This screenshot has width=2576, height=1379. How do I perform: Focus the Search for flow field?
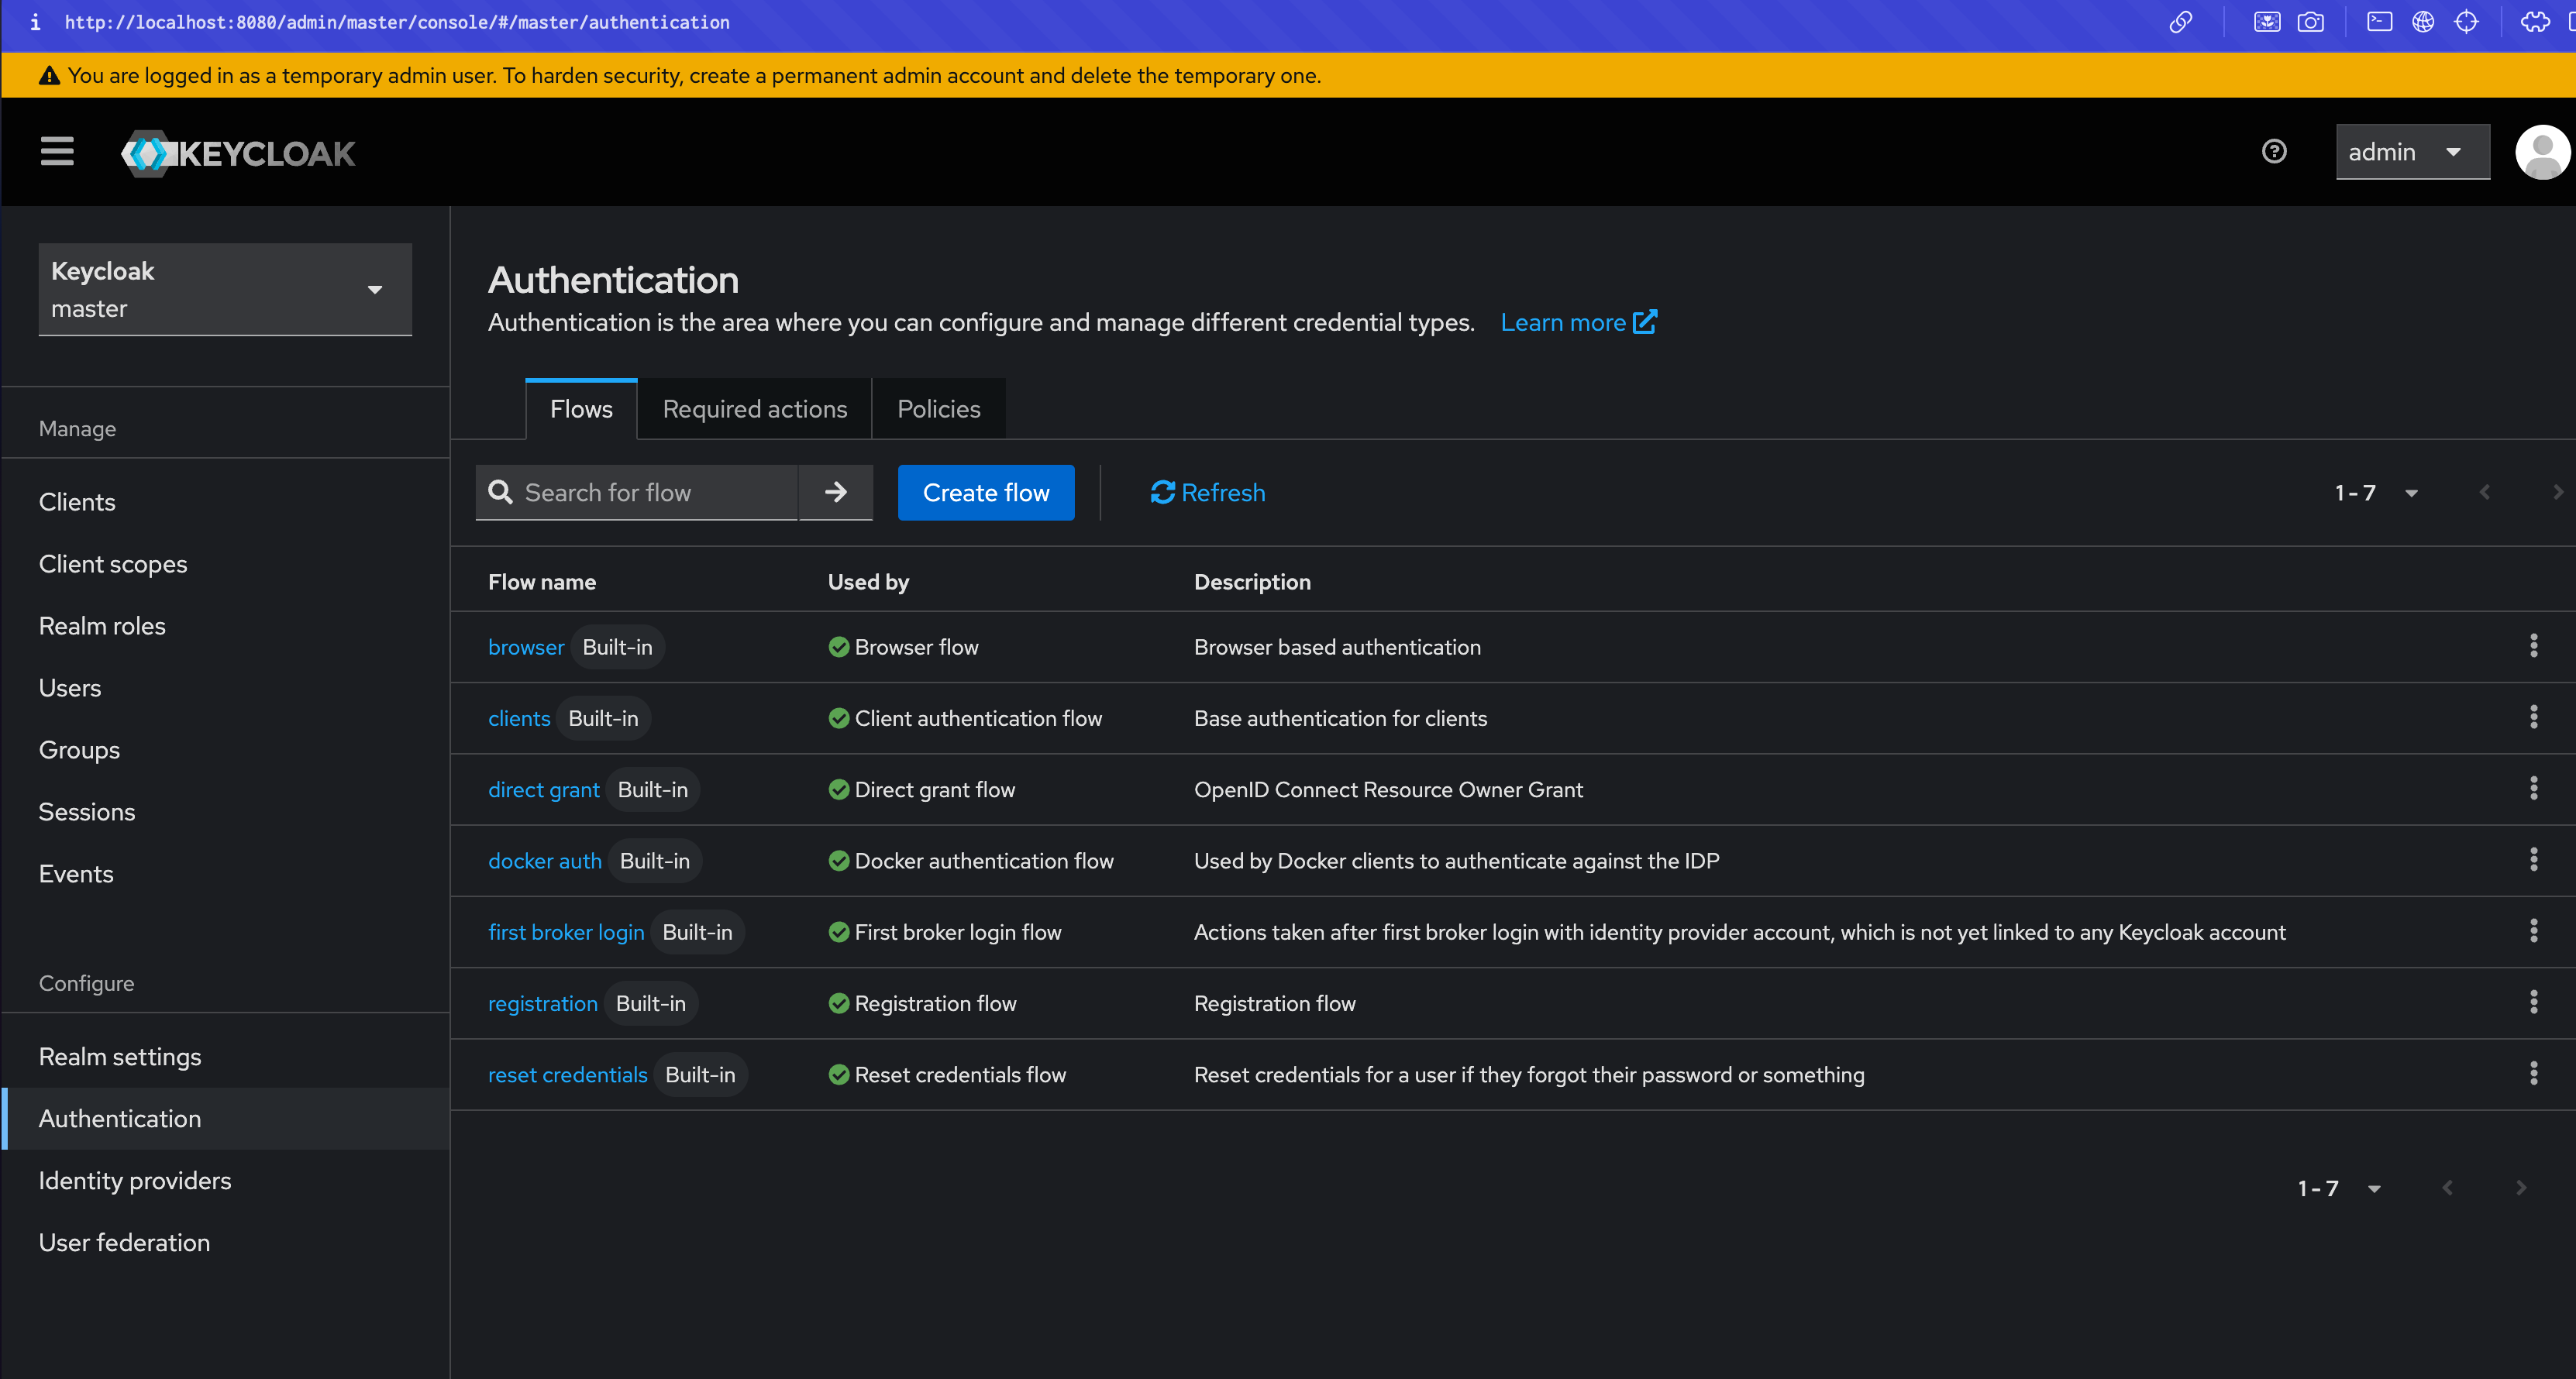pyautogui.click(x=637, y=492)
